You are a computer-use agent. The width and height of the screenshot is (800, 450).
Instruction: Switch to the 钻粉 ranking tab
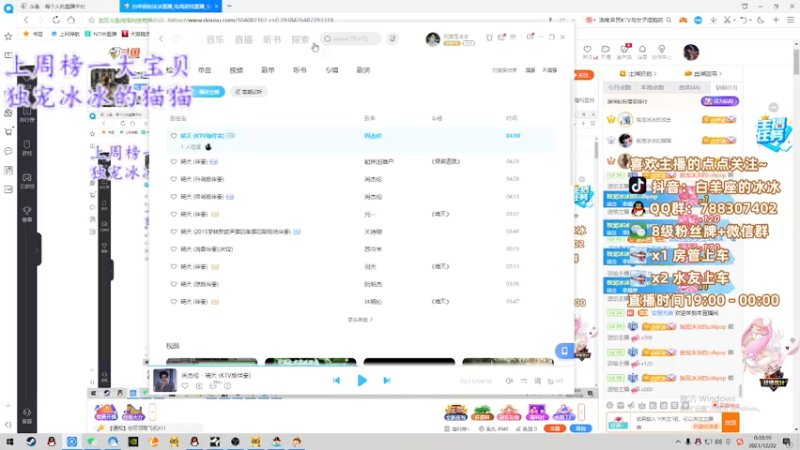coord(726,88)
